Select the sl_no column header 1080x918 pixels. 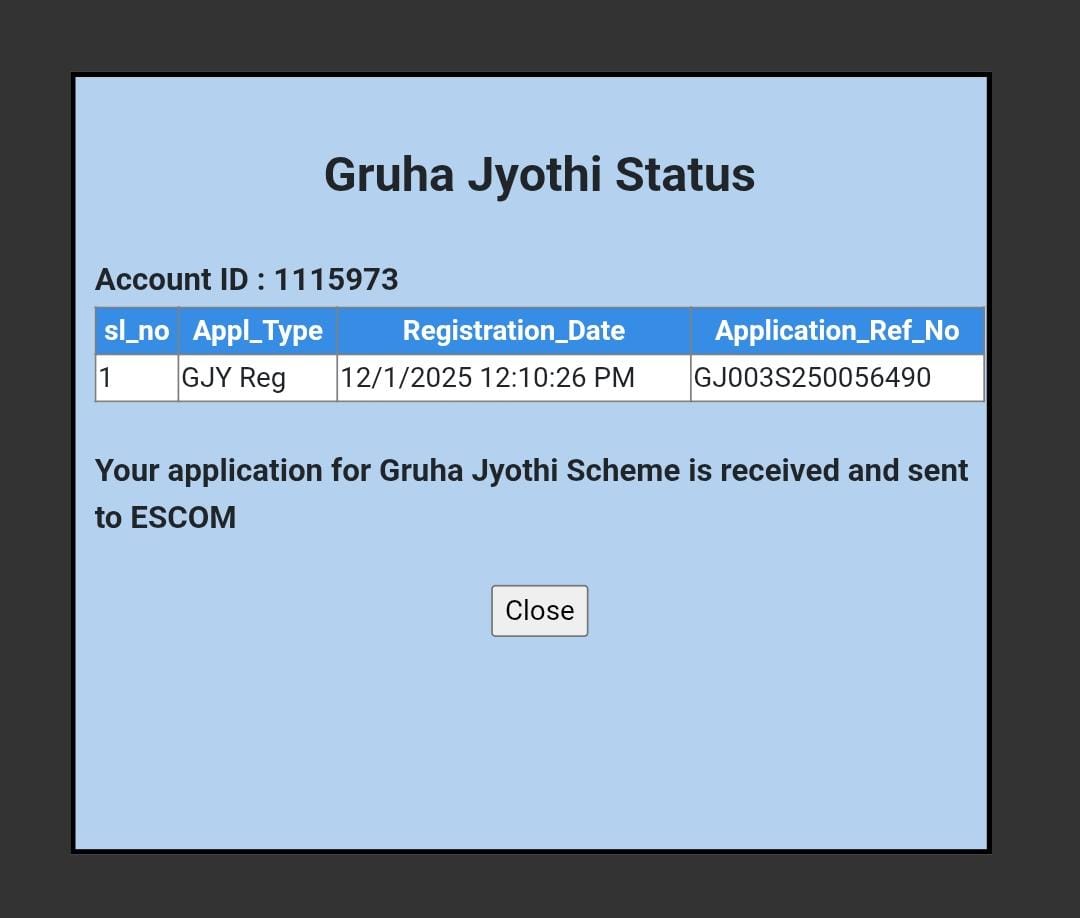(x=137, y=331)
